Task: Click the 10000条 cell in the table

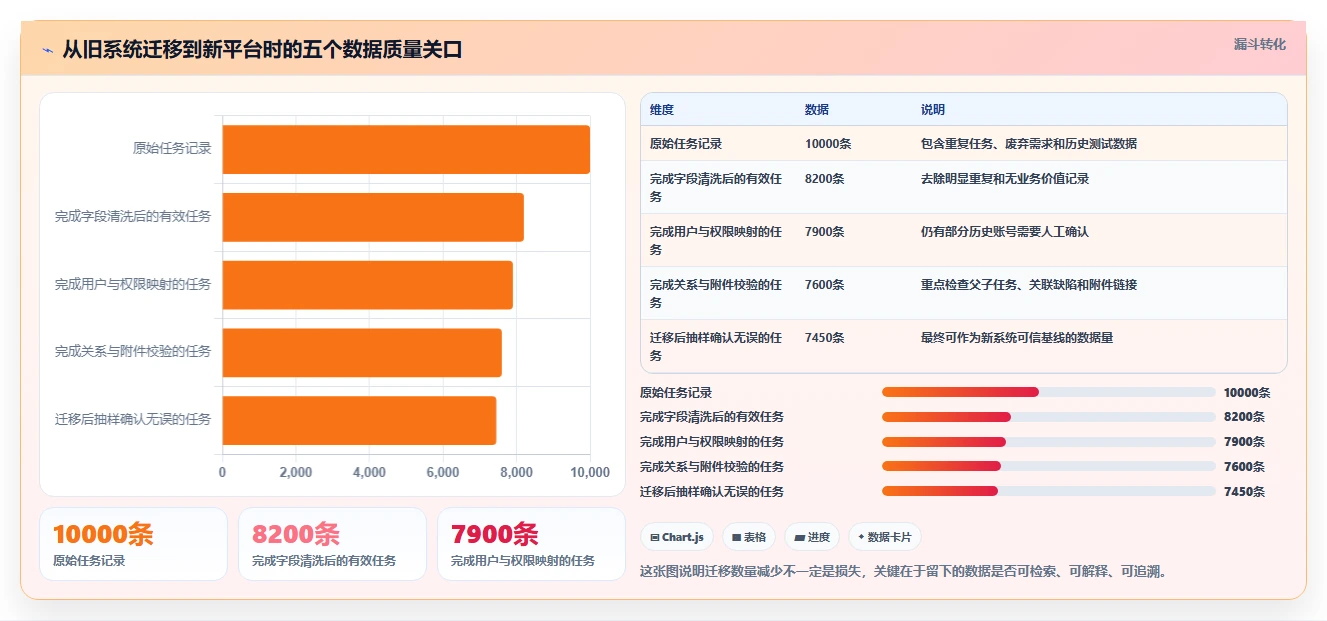Action: 828,144
